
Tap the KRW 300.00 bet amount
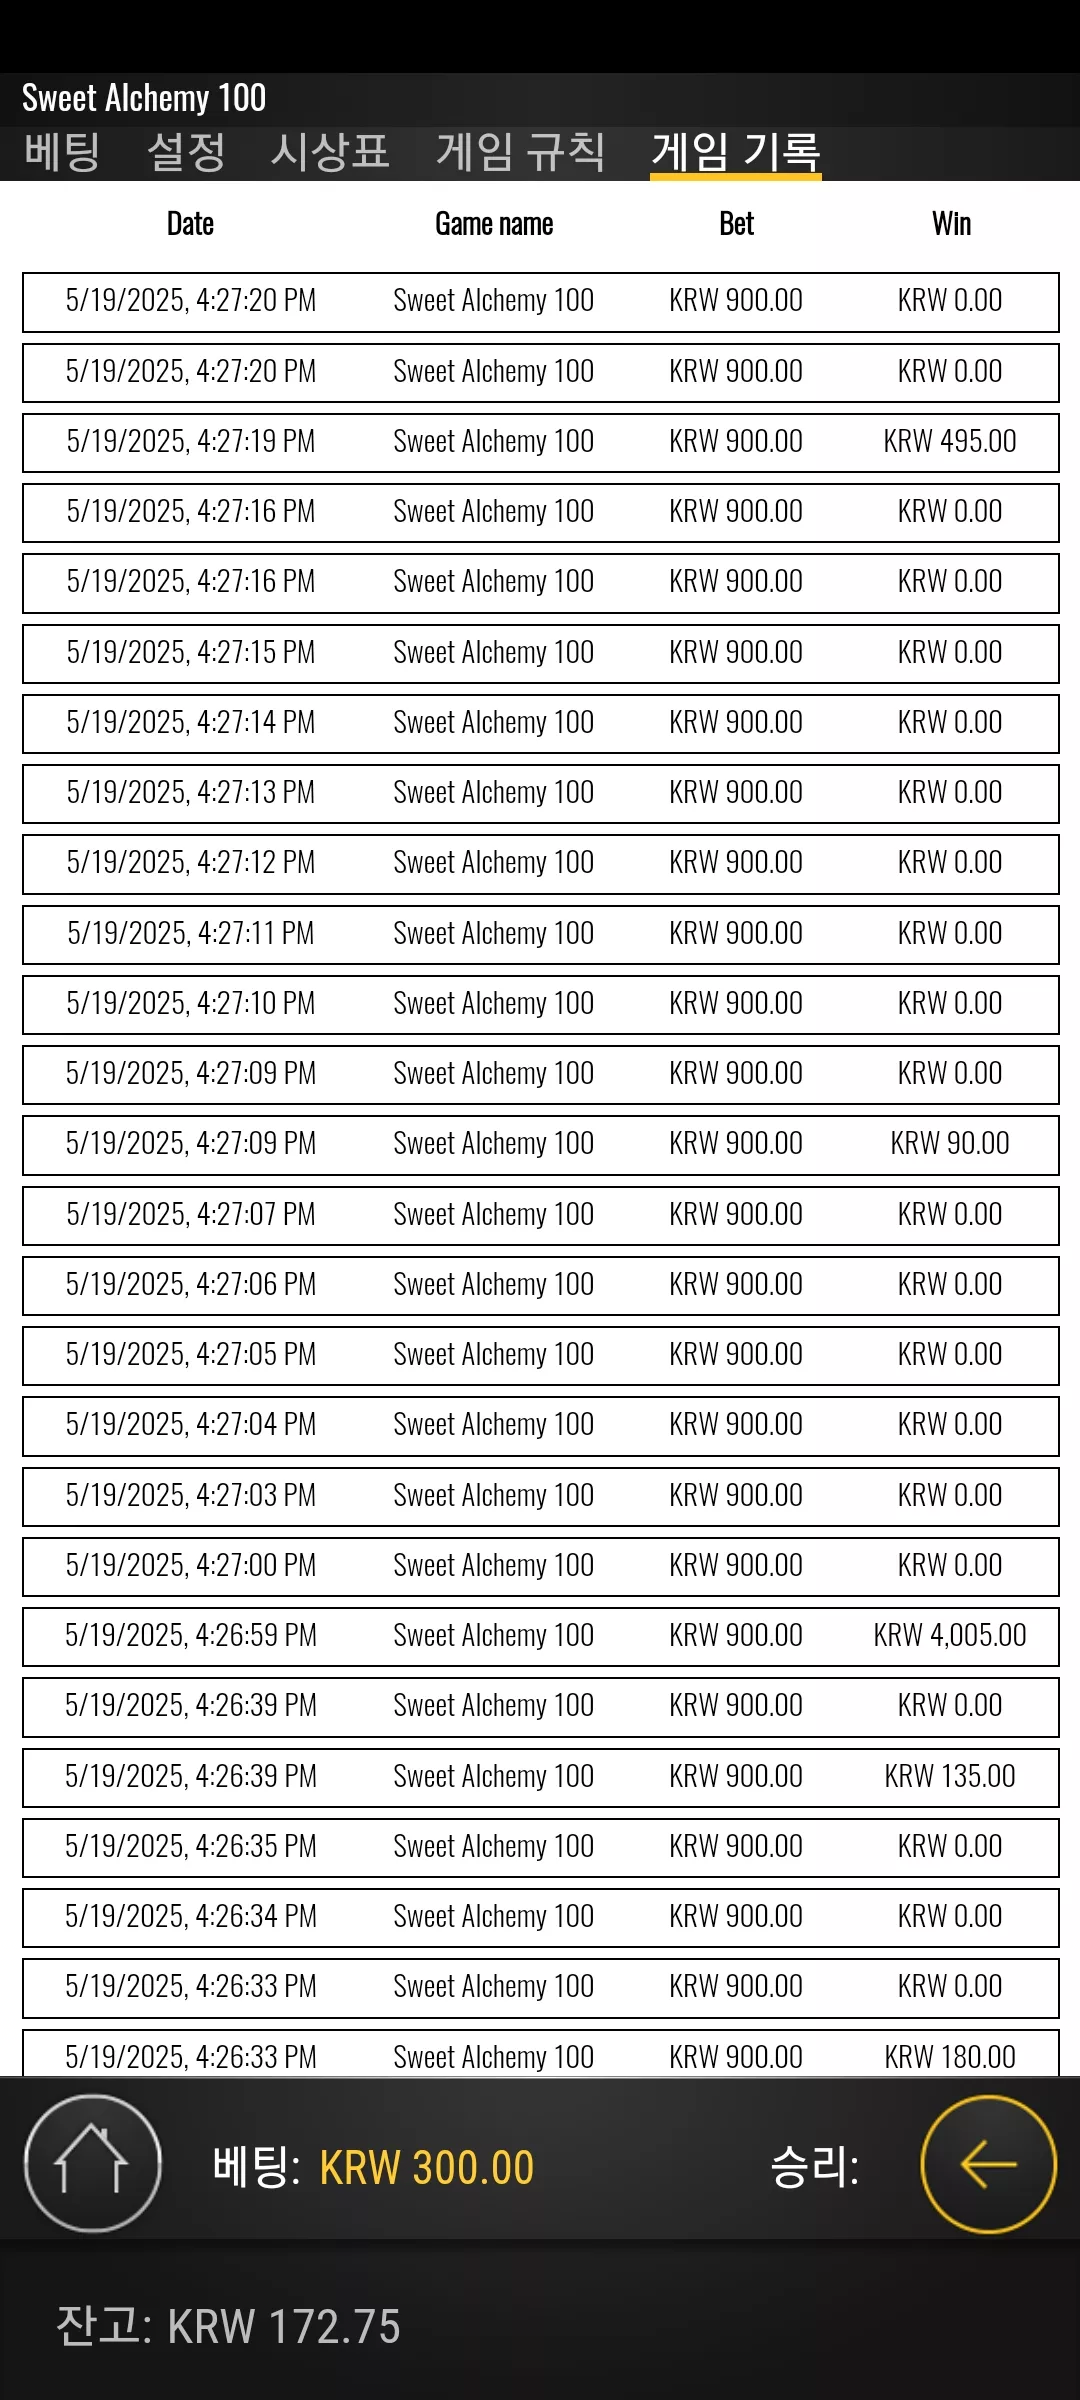tap(426, 2168)
